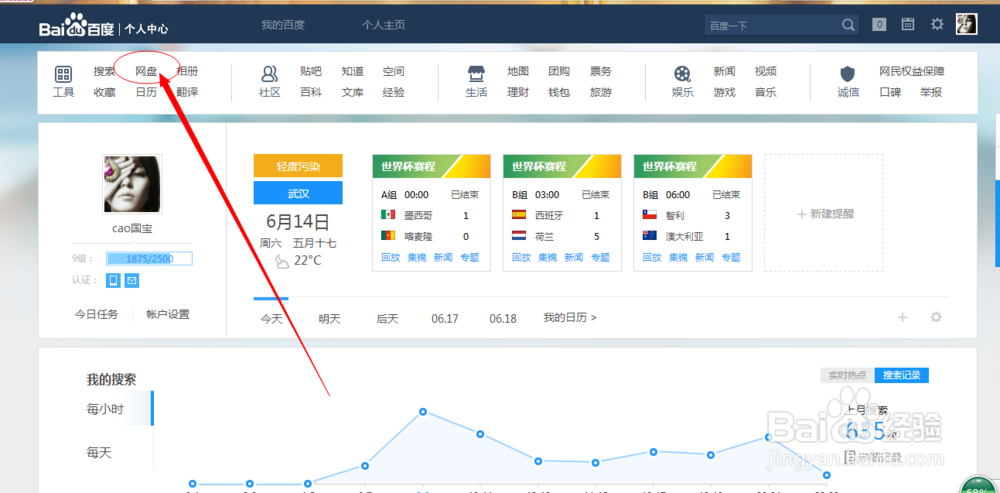Click the search magnifier icon
Image resolution: width=1000 pixels, height=493 pixels.
[x=848, y=26]
